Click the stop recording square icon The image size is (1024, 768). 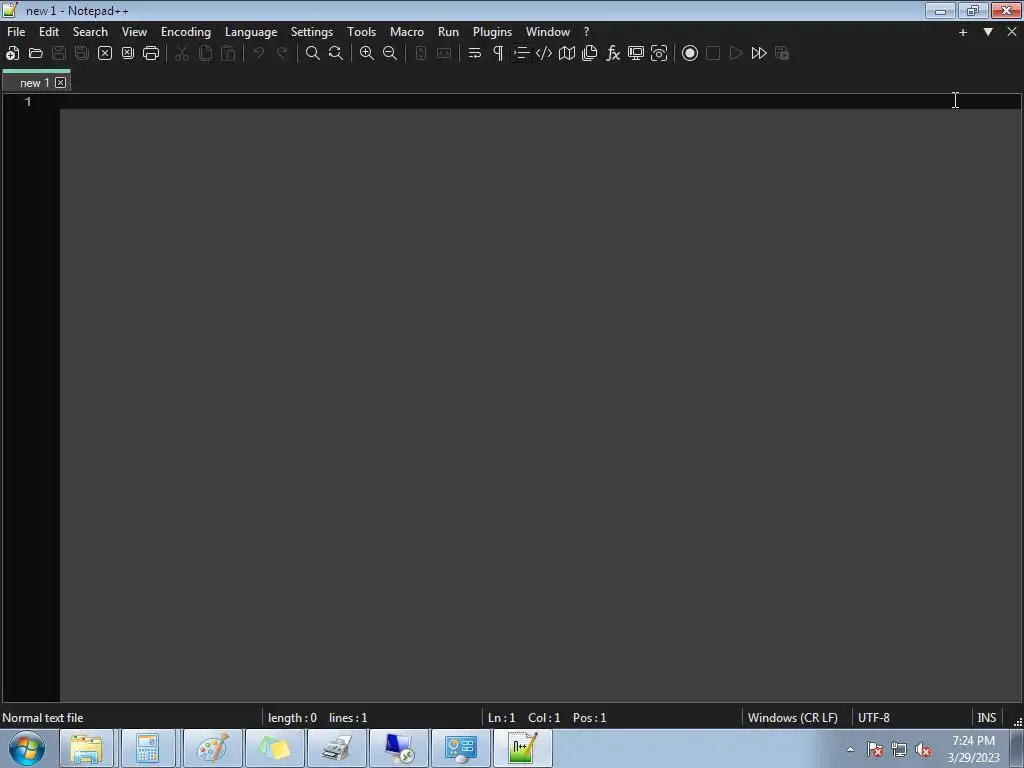(713, 54)
